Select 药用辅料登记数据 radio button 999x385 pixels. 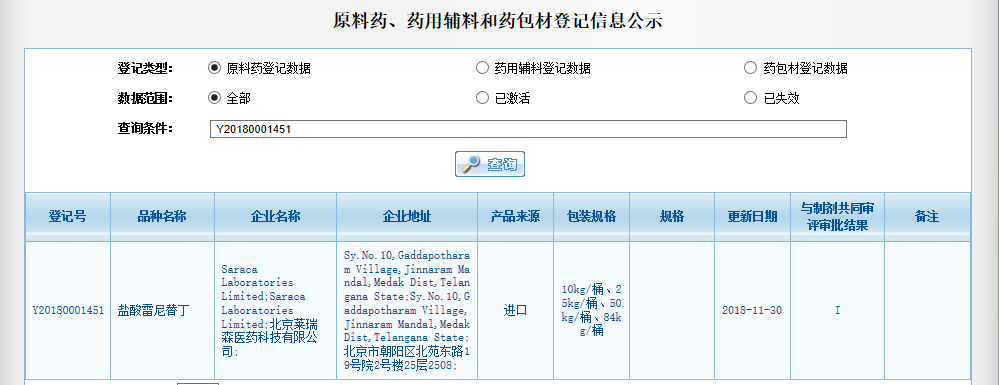tap(482, 68)
